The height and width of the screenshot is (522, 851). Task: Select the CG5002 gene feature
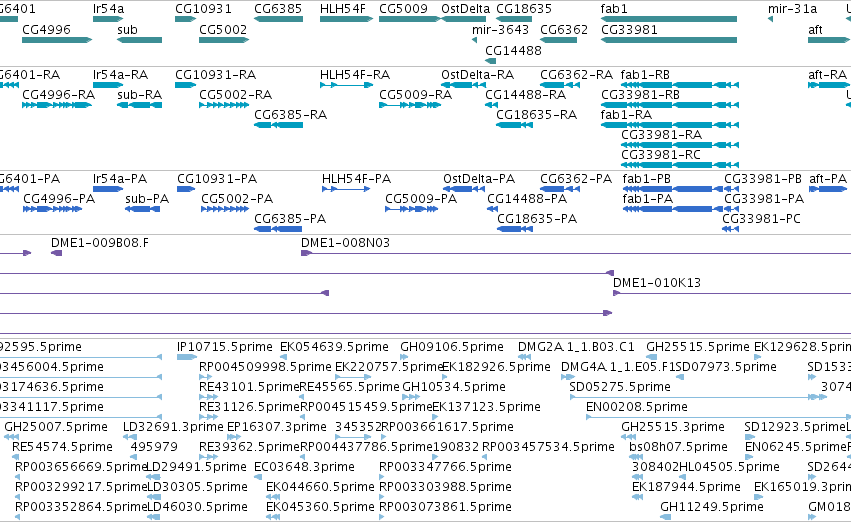coord(224,40)
